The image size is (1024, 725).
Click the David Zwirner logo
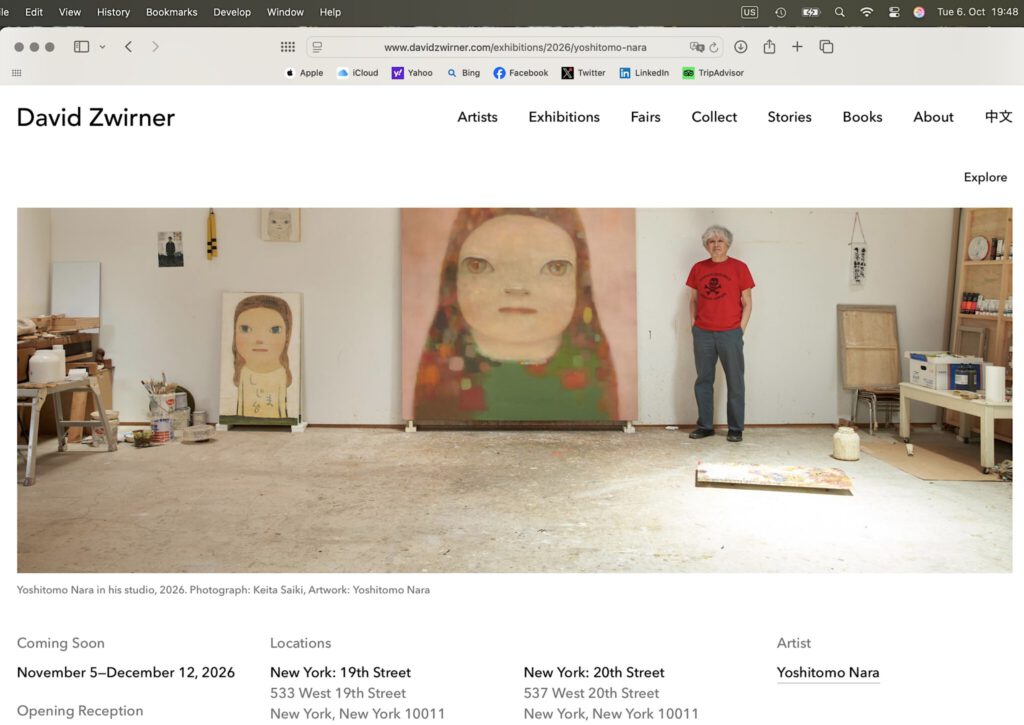pyautogui.click(x=96, y=118)
